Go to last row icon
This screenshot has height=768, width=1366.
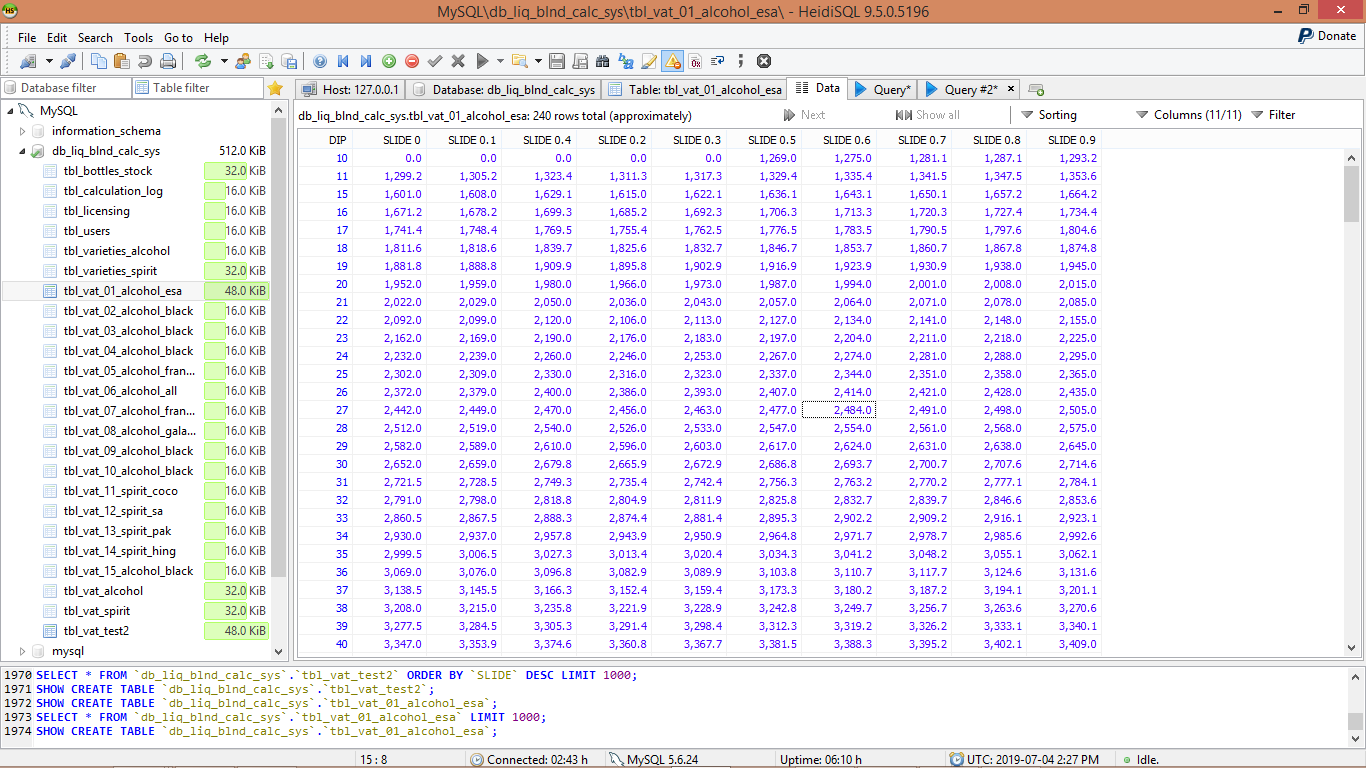click(366, 61)
